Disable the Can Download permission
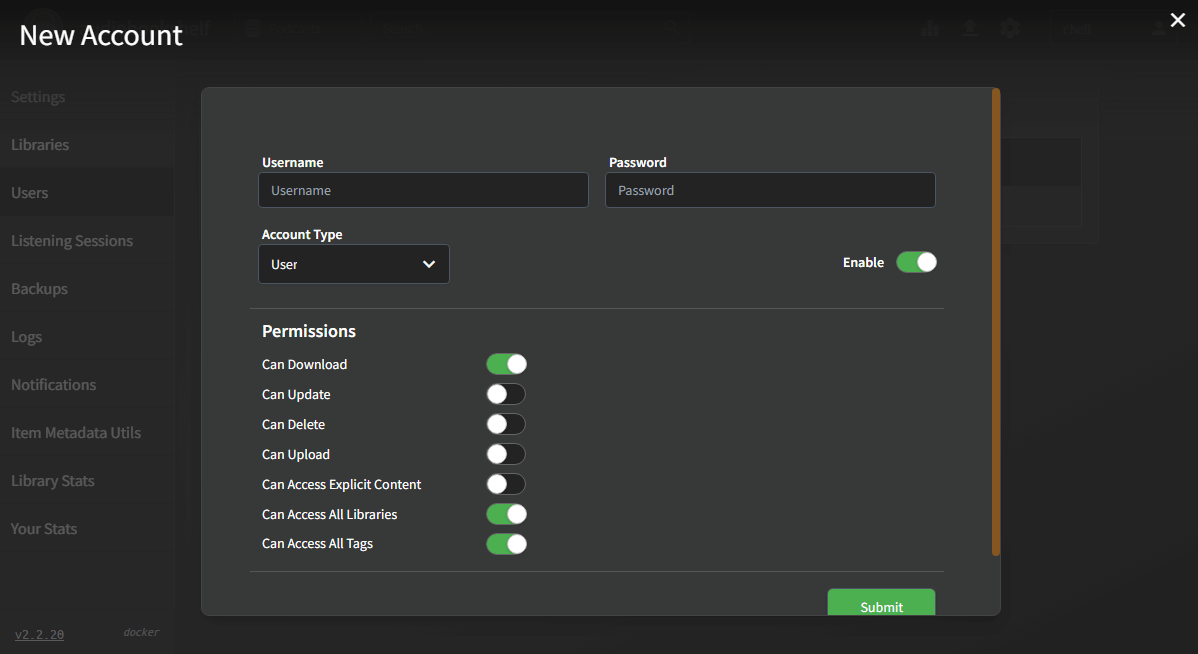 [x=506, y=363]
